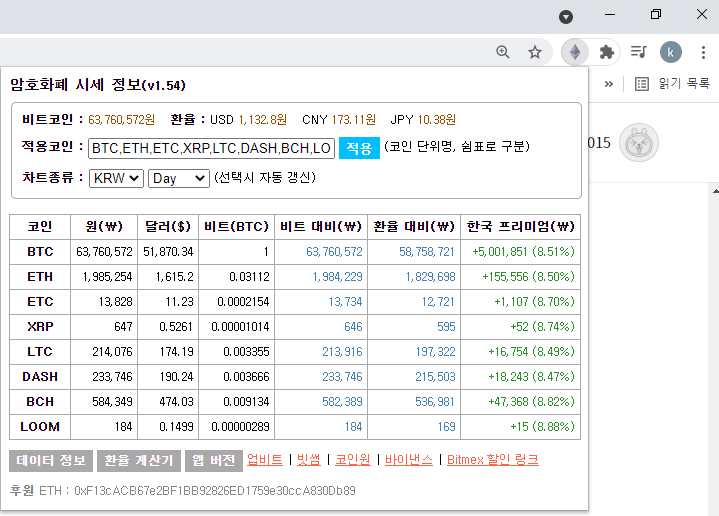The height and width of the screenshot is (516, 719).
Task: Click the 웹 버전 button
Action: pos(214,461)
